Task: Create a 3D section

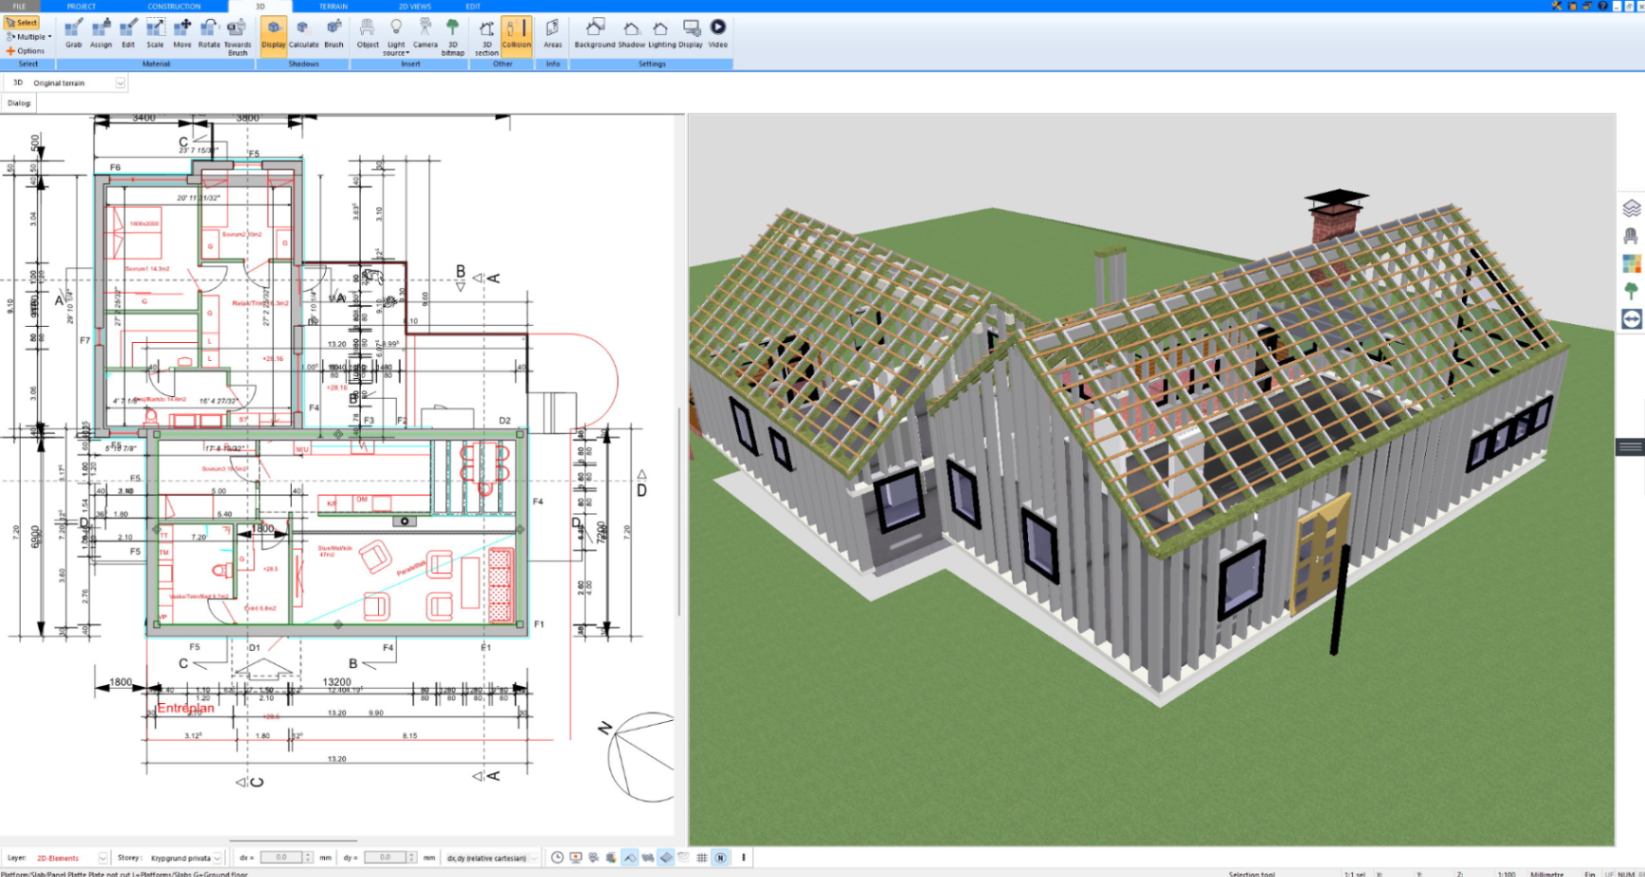Action: 487,36
